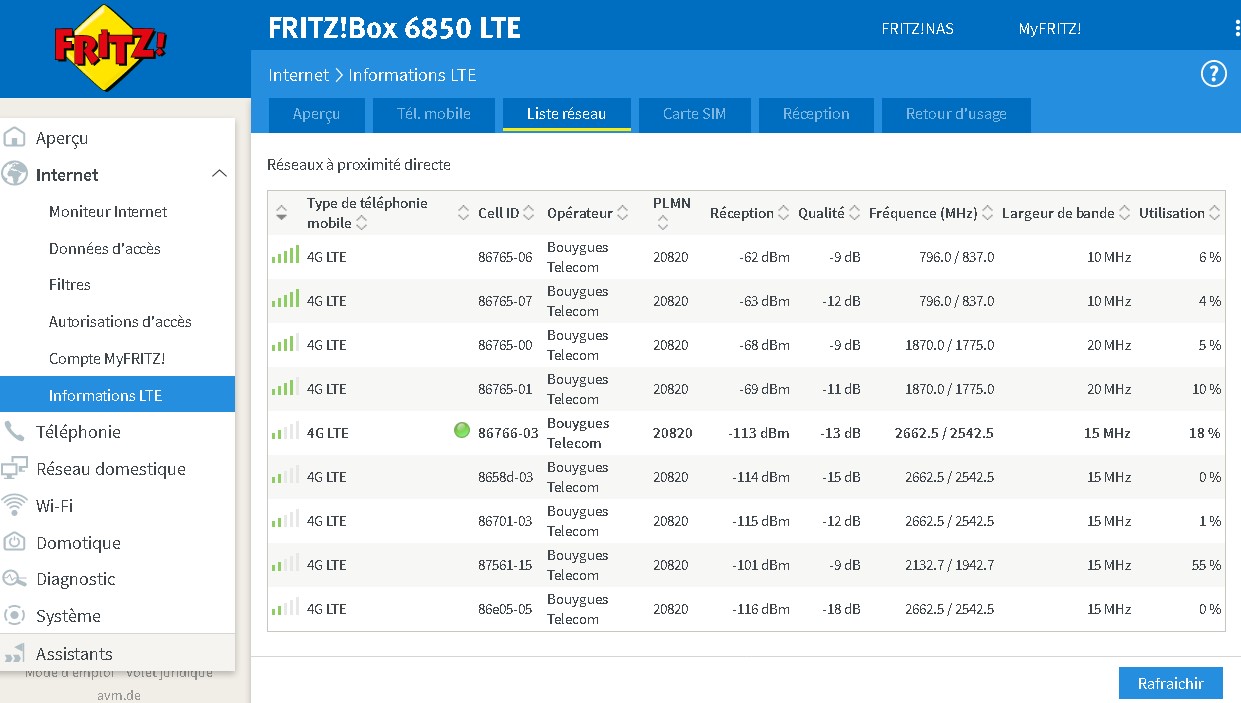Image resolution: width=1241 pixels, height=703 pixels.
Task: Click the phone icon beside Téléphonie
Action: [15, 432]
